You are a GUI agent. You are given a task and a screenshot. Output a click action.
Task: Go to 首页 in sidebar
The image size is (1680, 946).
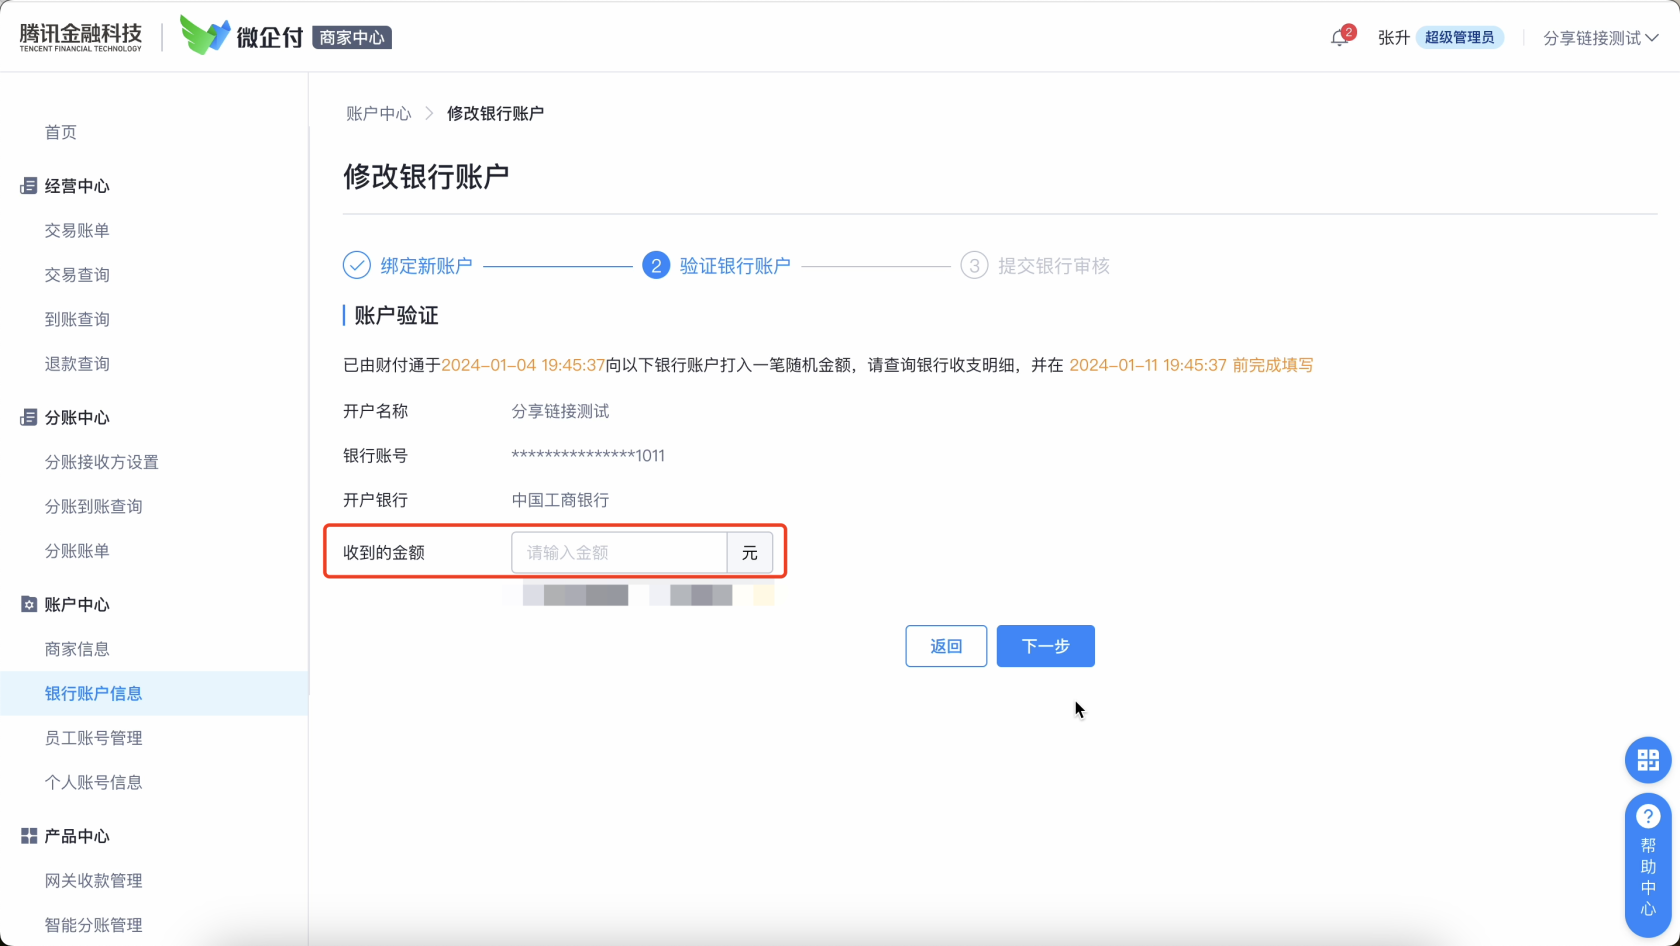tap(61, 132)
